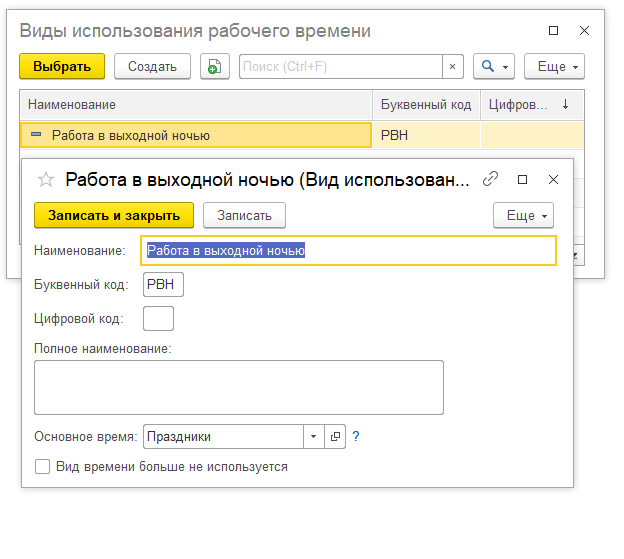Clear the search field with the x icon
The image size is (624, 559).
pos(452,67)
